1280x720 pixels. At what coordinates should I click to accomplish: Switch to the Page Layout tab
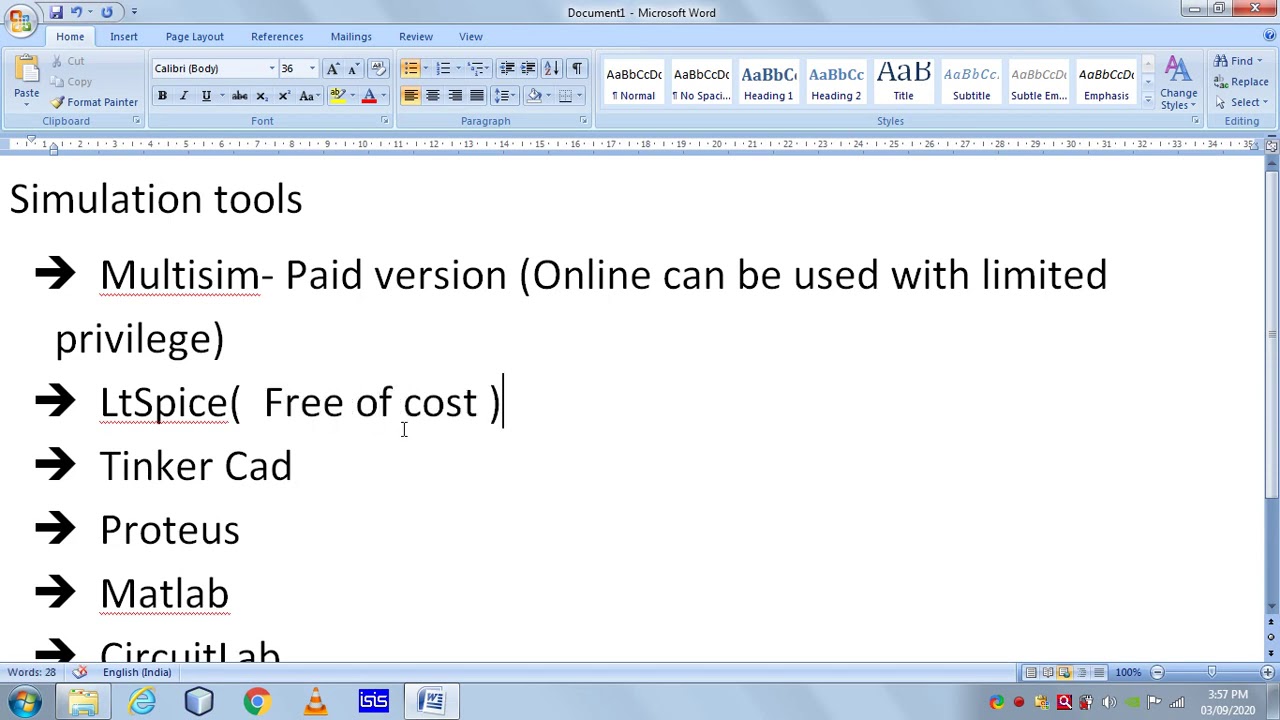coord(195,36)
